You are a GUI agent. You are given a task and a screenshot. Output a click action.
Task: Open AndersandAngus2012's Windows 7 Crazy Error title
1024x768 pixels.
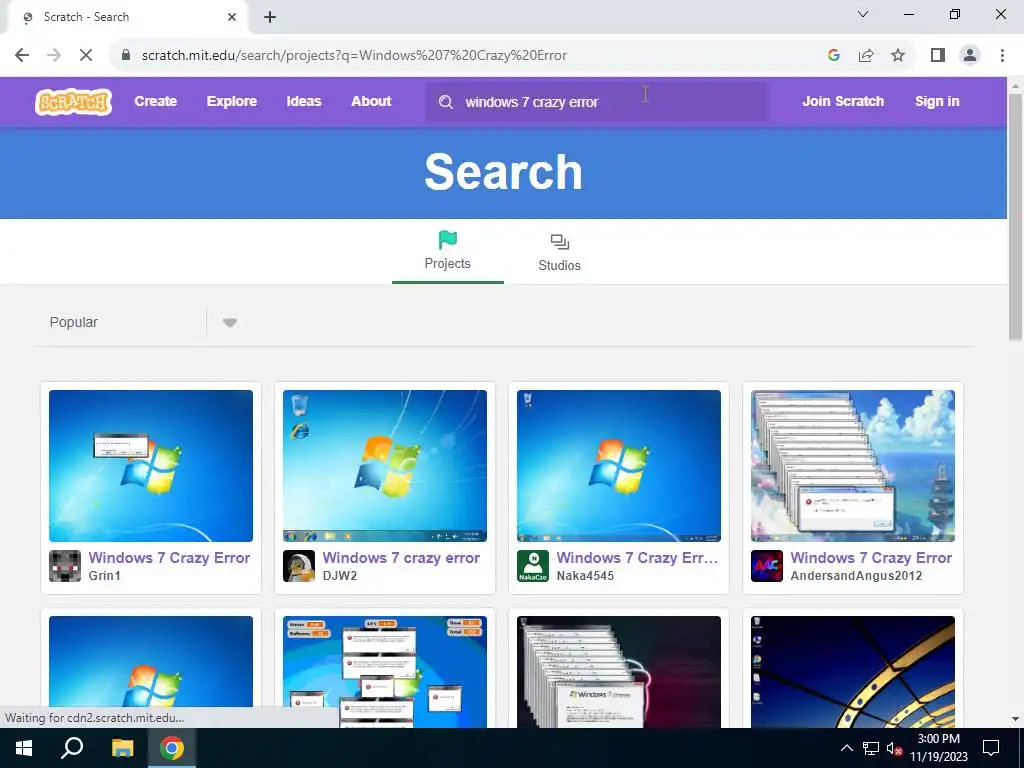click(871, 558)
